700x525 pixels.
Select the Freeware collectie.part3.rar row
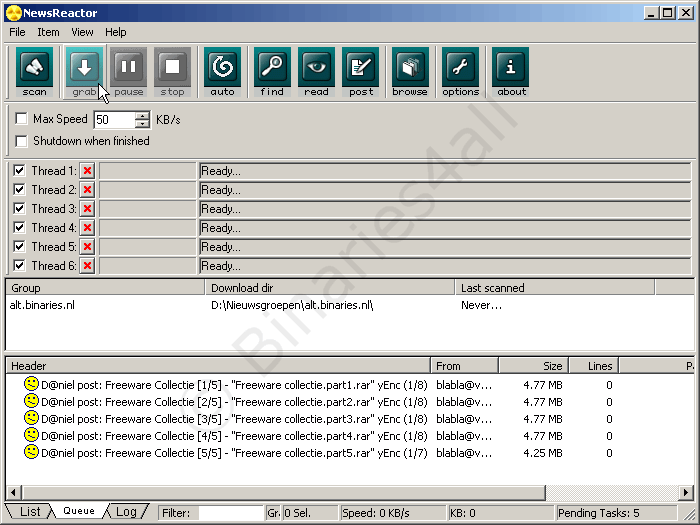pyautogui.click(x=350, y=419)
